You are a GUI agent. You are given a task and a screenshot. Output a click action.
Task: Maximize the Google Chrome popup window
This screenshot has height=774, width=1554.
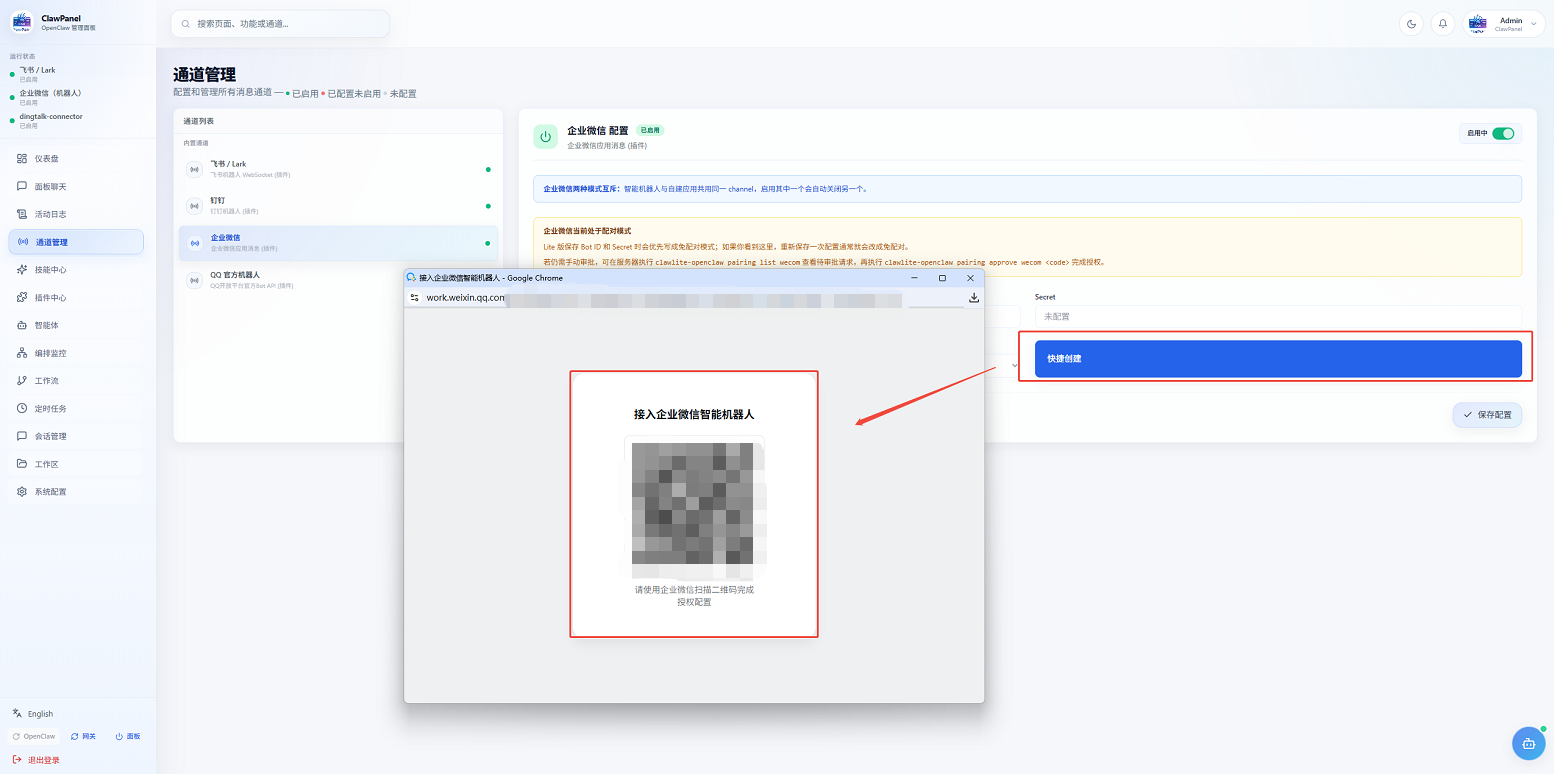[942, 277]
